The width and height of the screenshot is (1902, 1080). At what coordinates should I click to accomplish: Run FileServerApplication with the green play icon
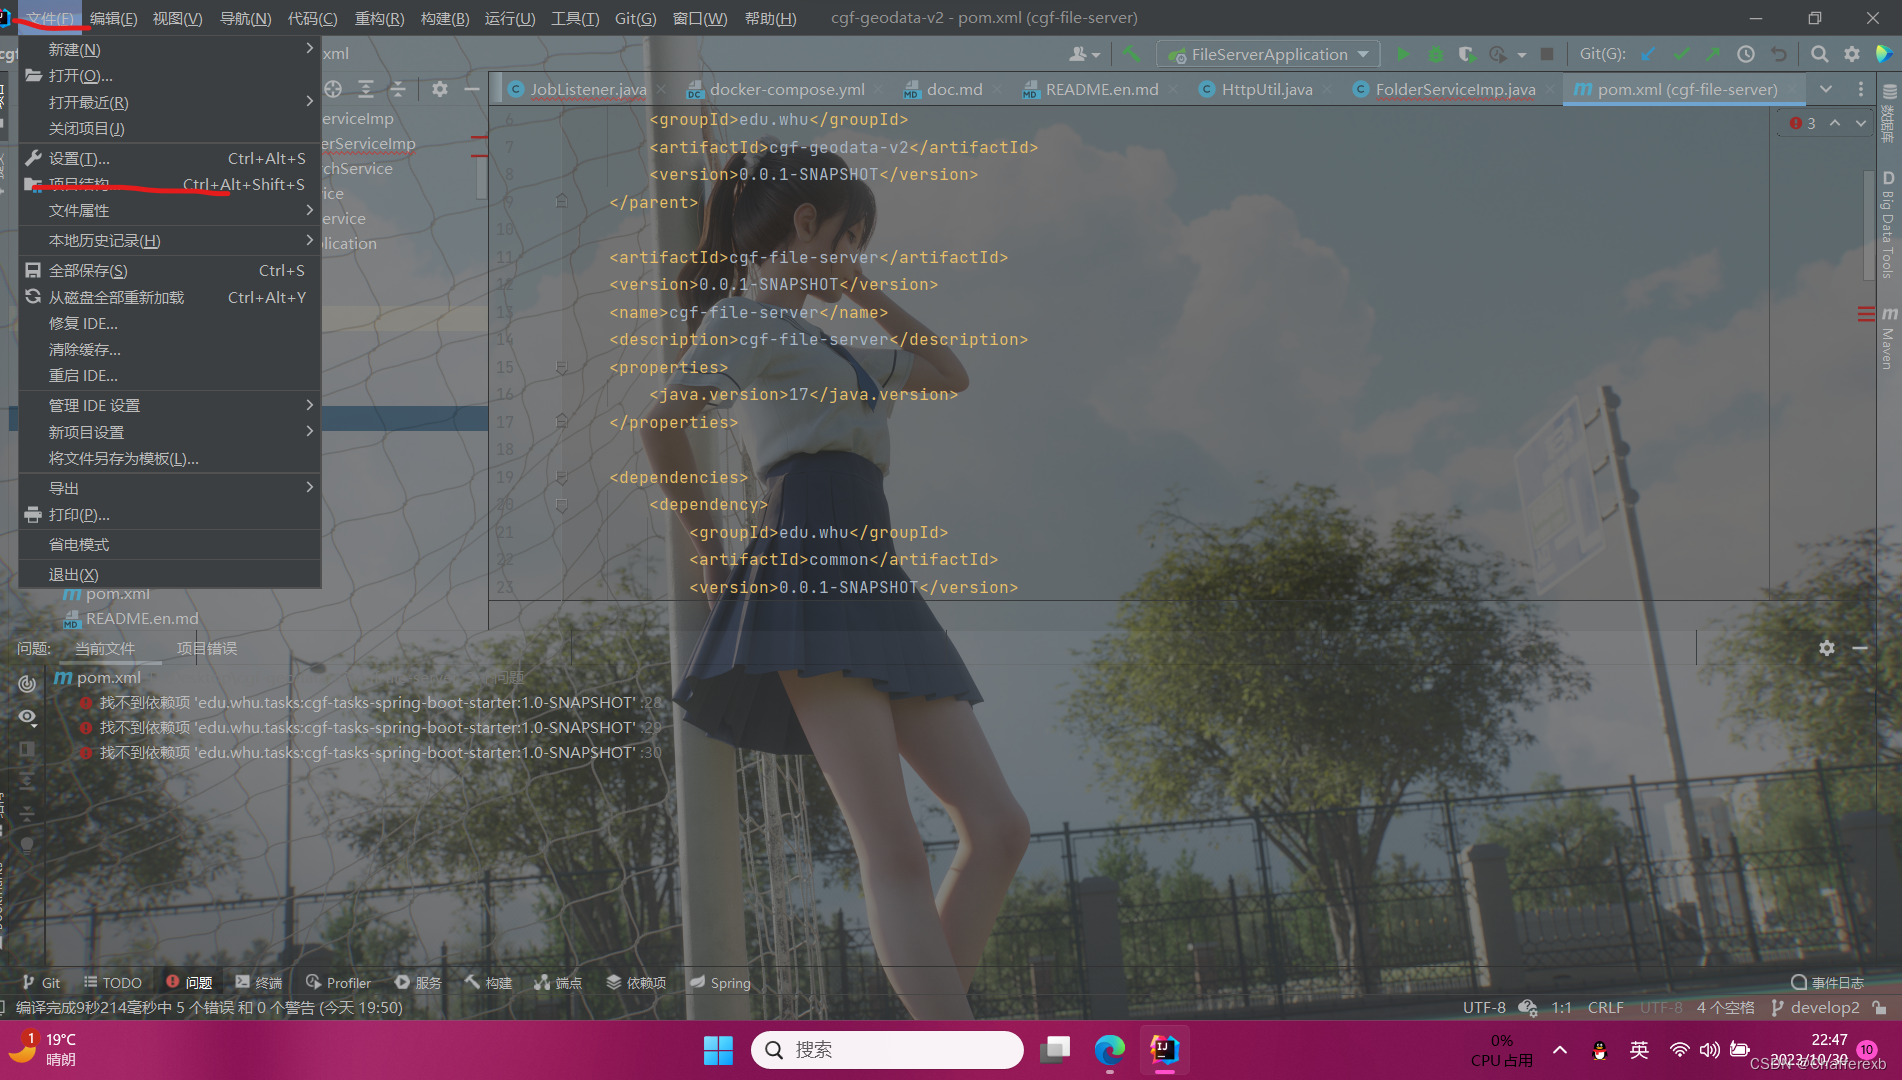(1403, 54)
